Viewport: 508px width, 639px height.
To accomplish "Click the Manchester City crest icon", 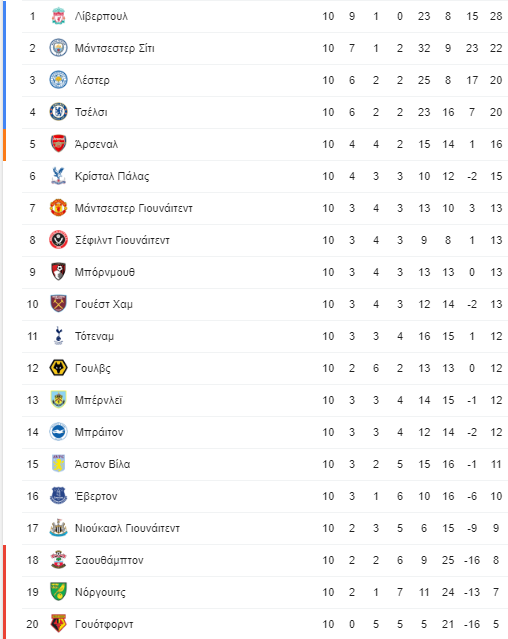I will pos(58,48).
